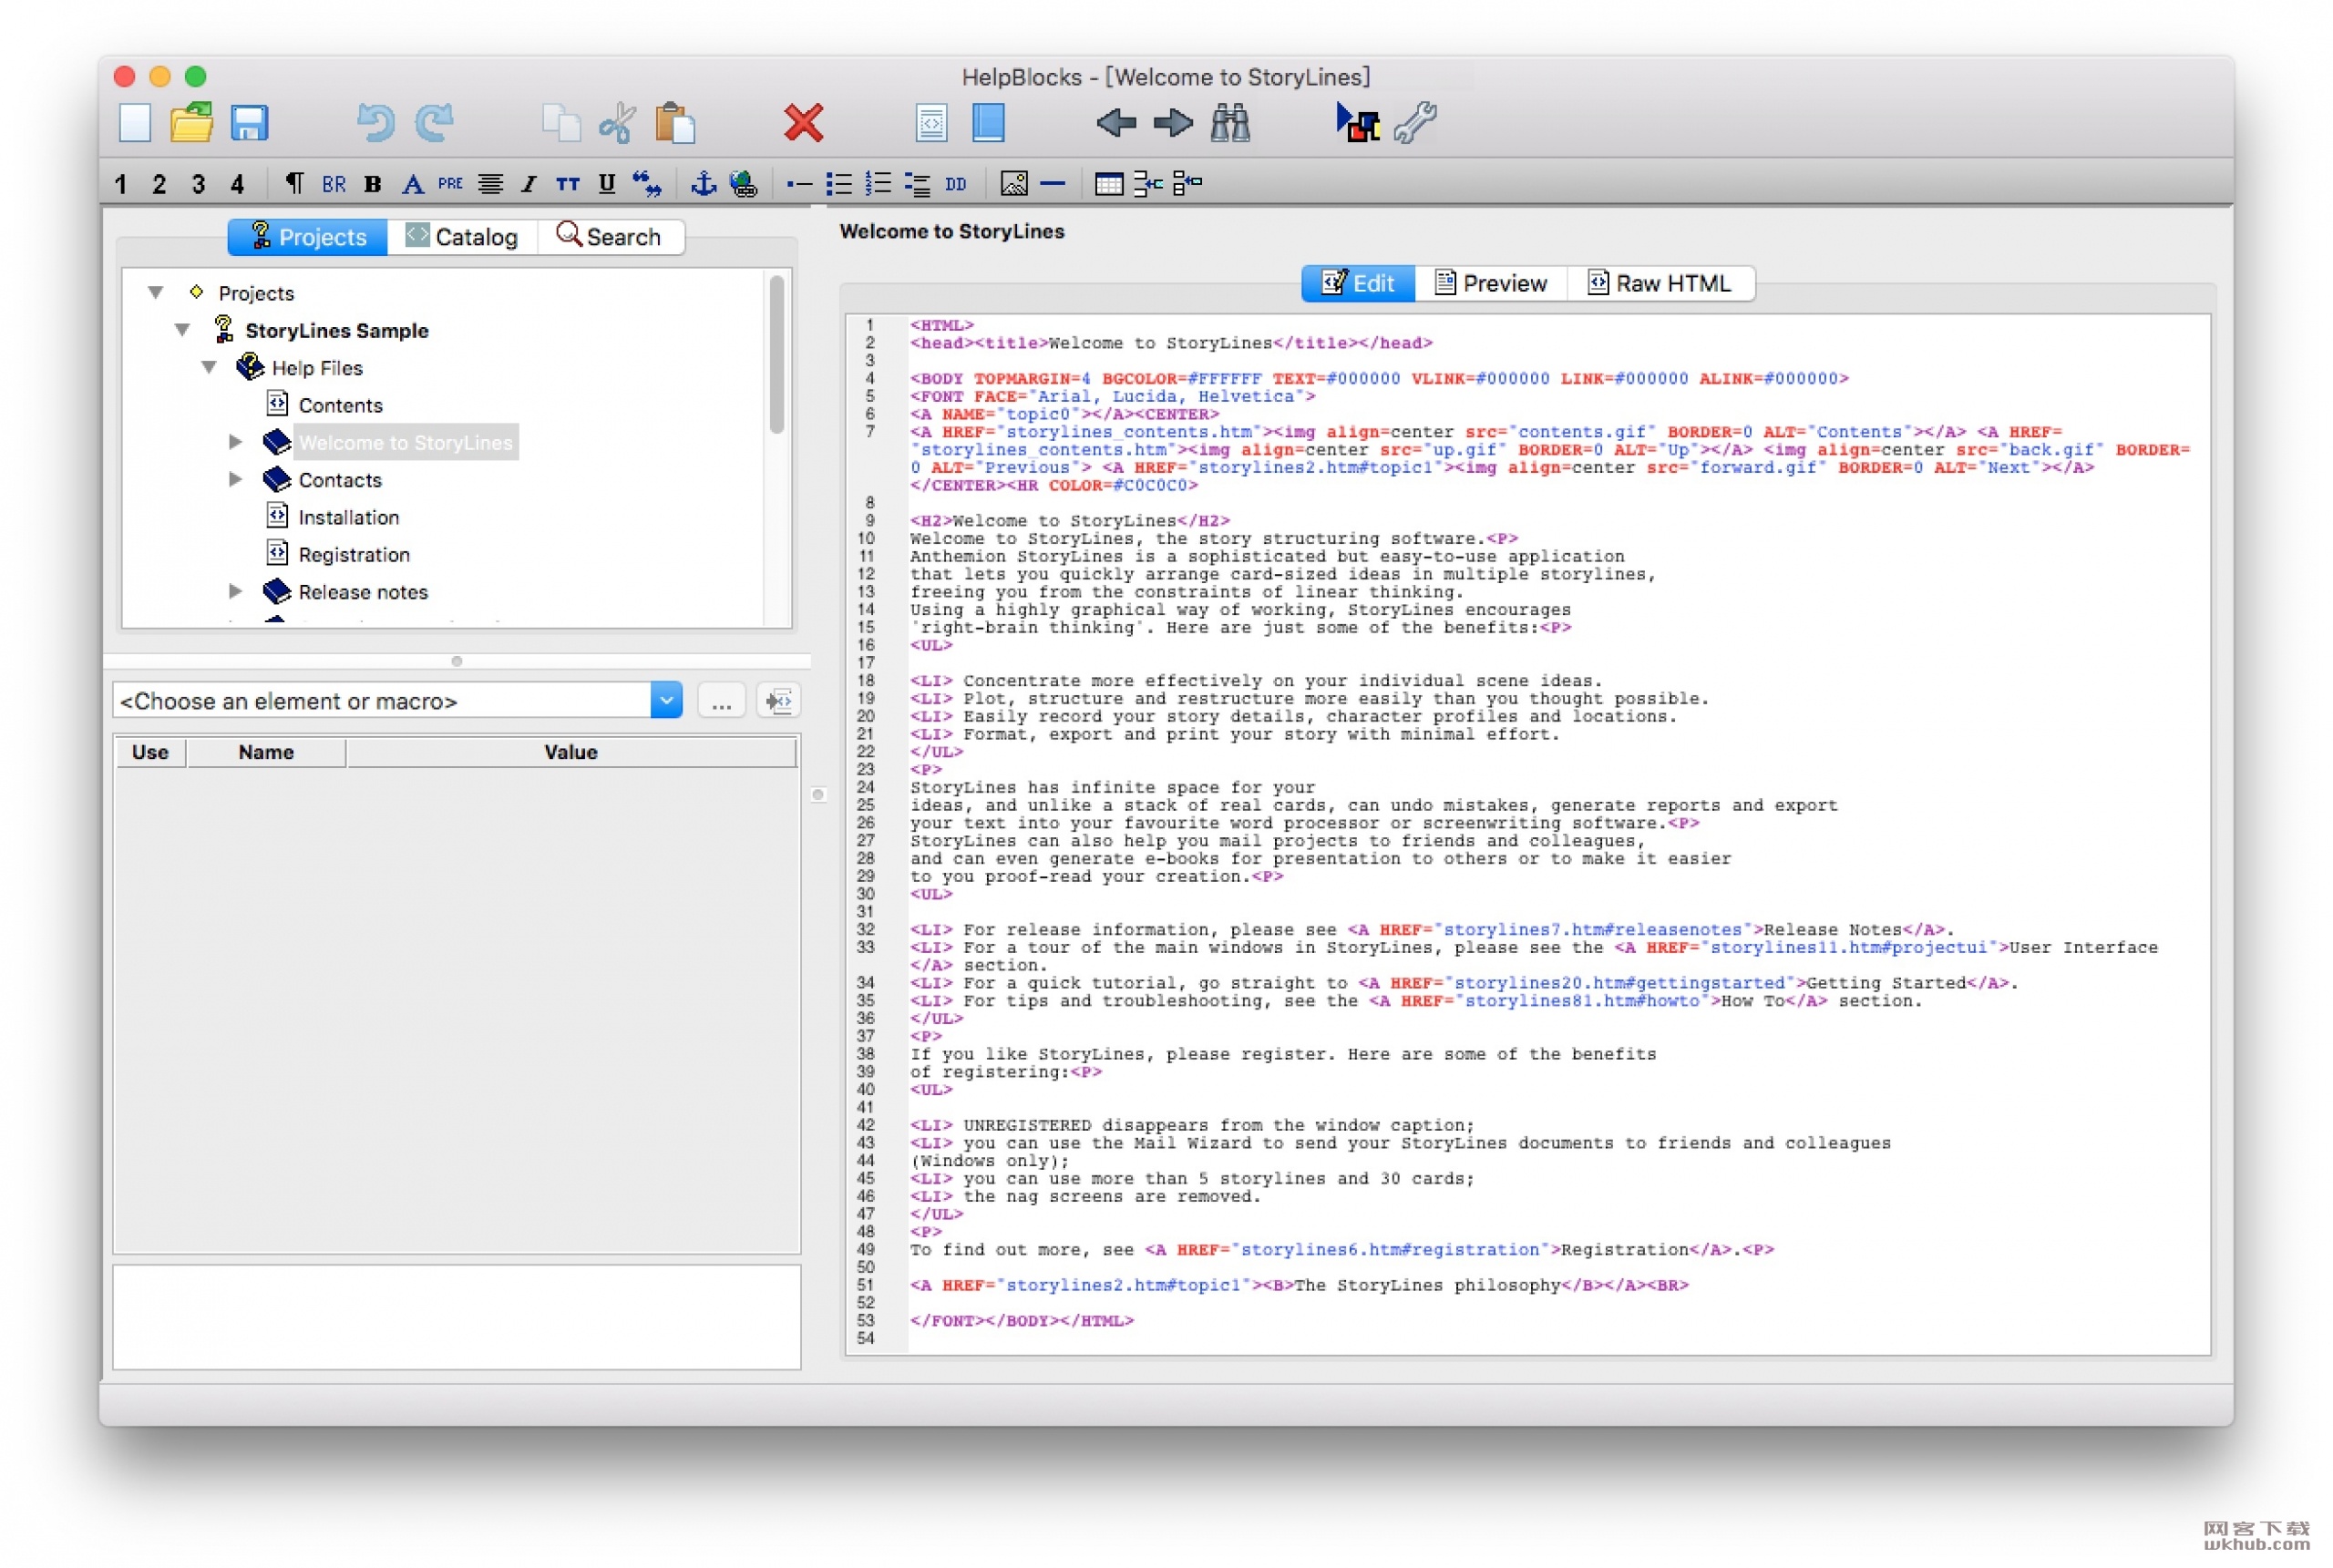Screen dimensions: 2333x1568
Task: Insert paragraph tag with pilcrow icon
Action: coord(294,184)
